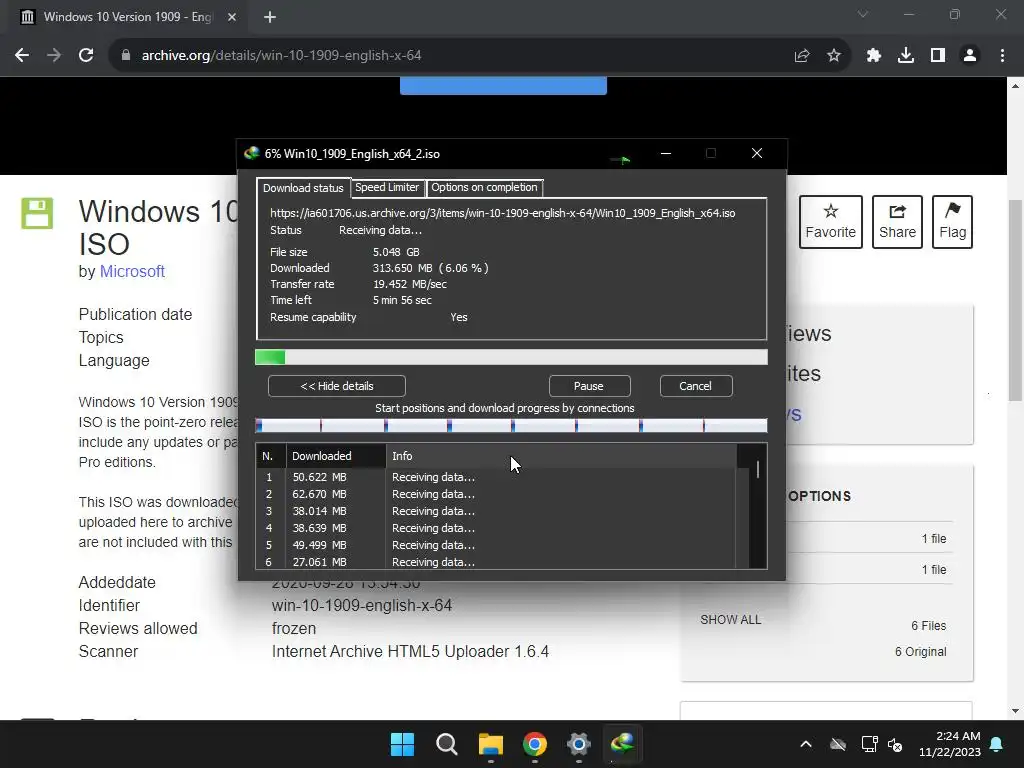Image resolution: width=1024 pixels, height=768 pixels.
Task: Click the muted volume tray icon
Action: point(895,744)
